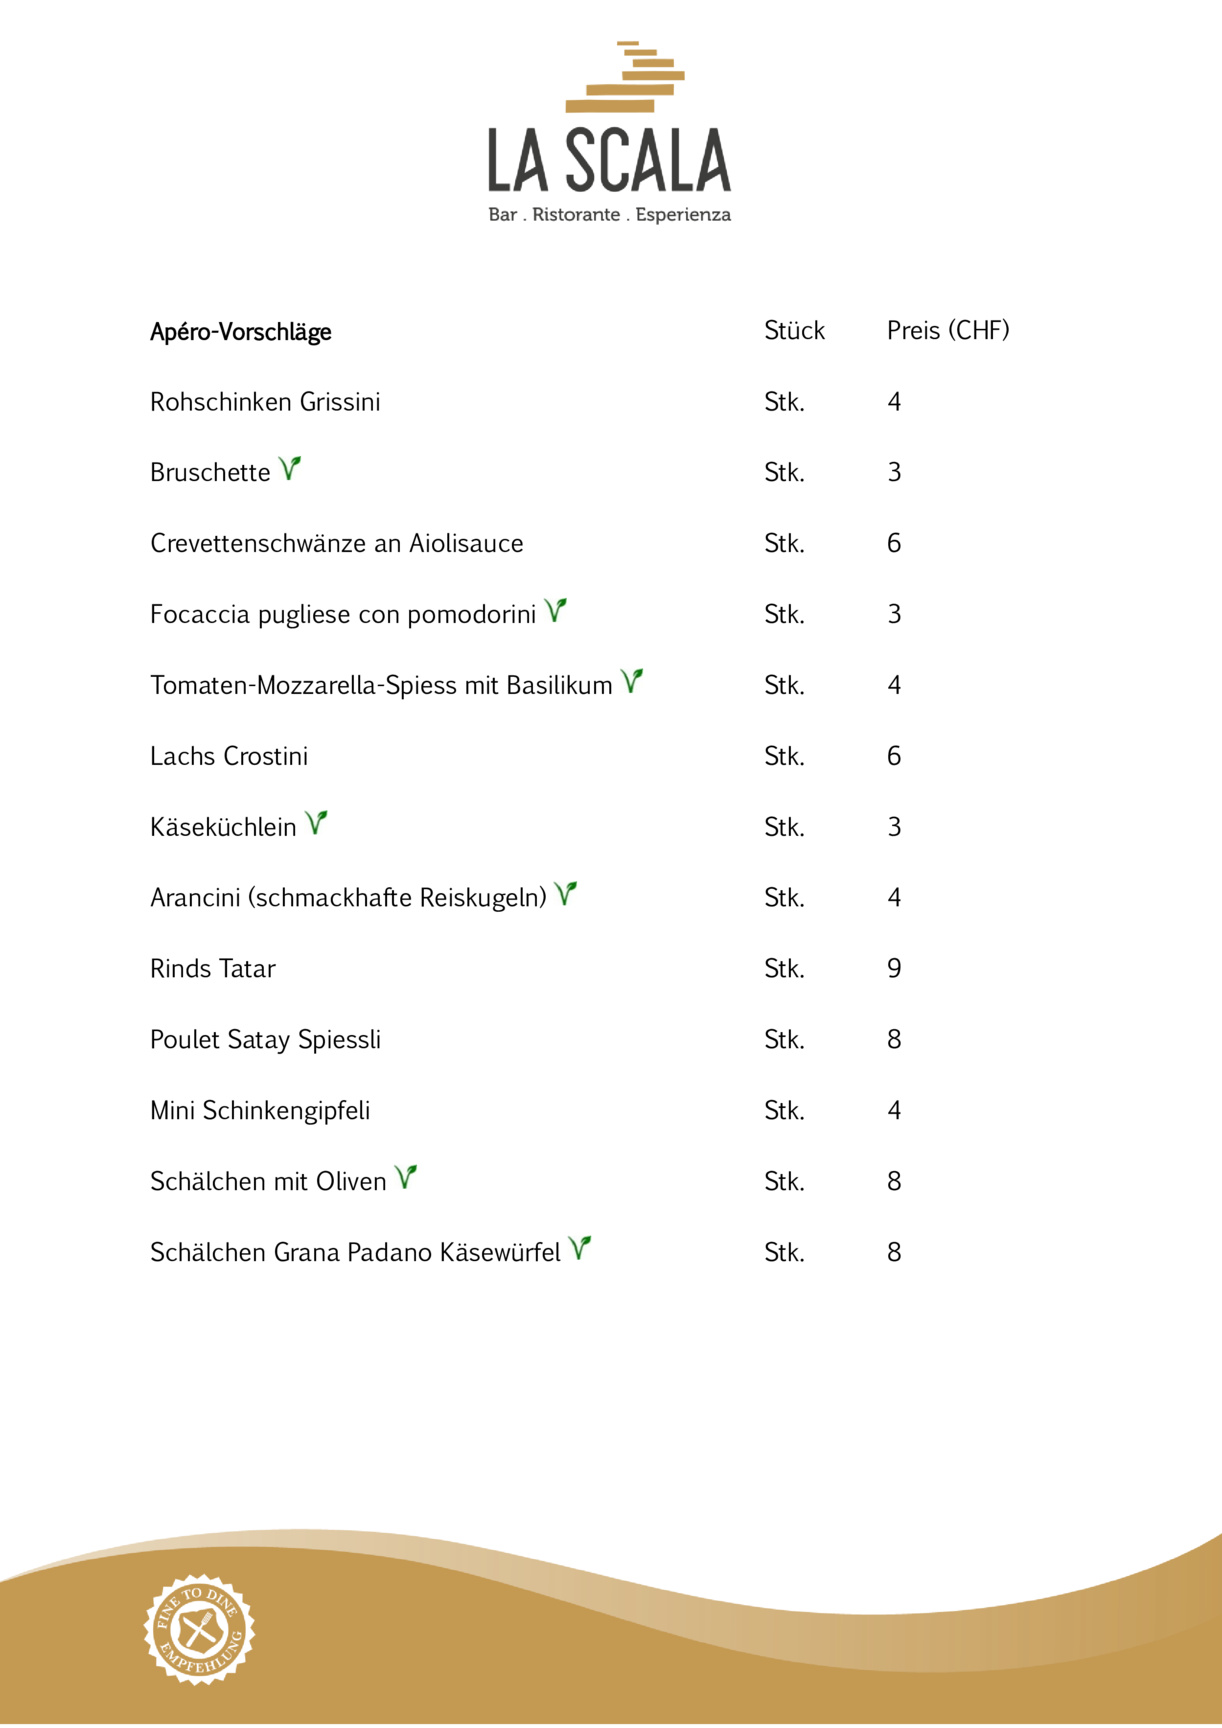Select Mini Schinkengipfeli text
This screenshot has height=1728, width=1222.
pos(260,1111)
